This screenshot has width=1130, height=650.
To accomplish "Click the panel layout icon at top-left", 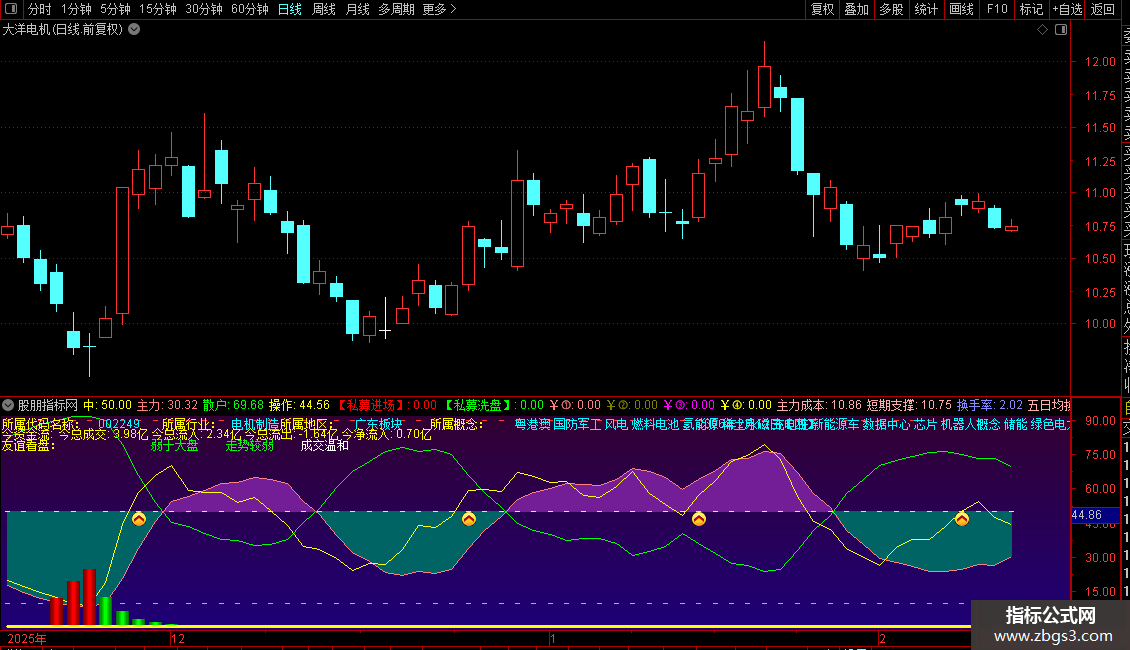I will [11, 9].
